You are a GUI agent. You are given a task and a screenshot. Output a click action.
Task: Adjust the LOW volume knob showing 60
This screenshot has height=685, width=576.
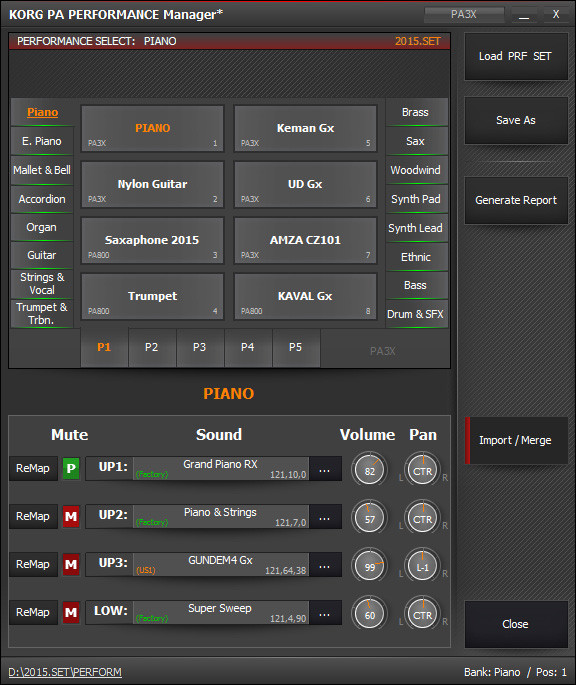[x=370, y=615]
